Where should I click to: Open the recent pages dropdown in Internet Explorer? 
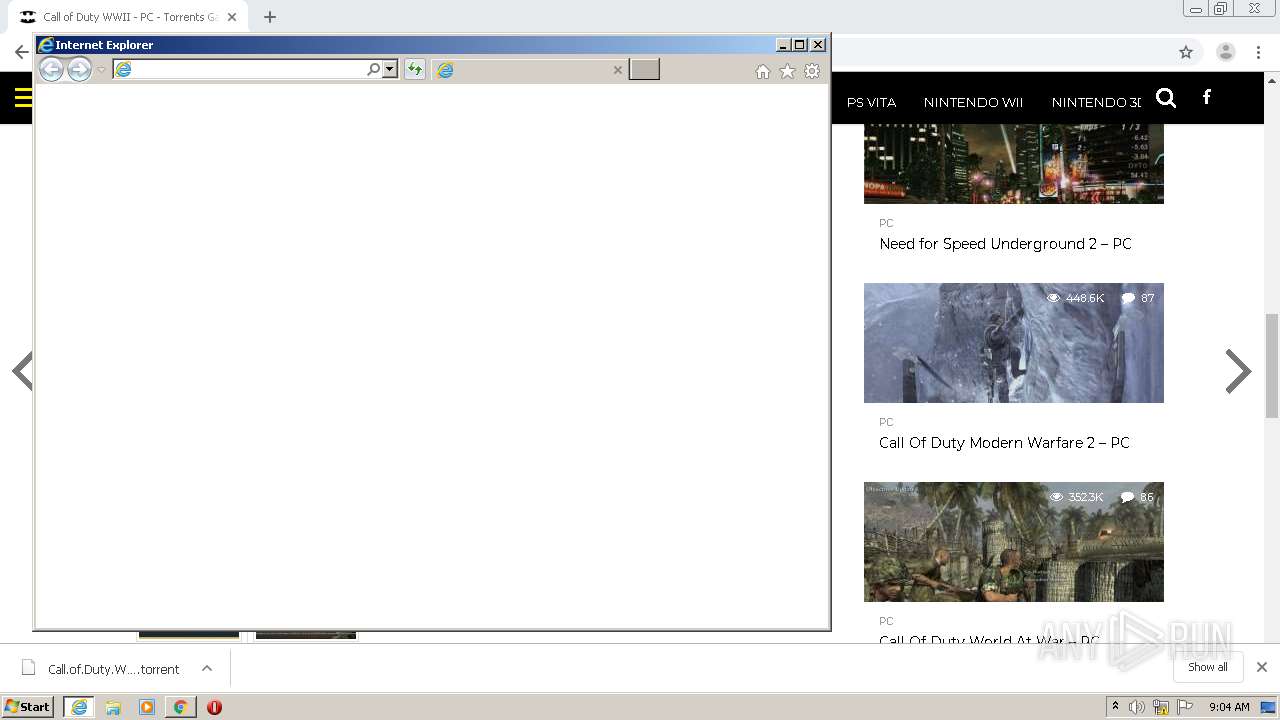[101, 70]
